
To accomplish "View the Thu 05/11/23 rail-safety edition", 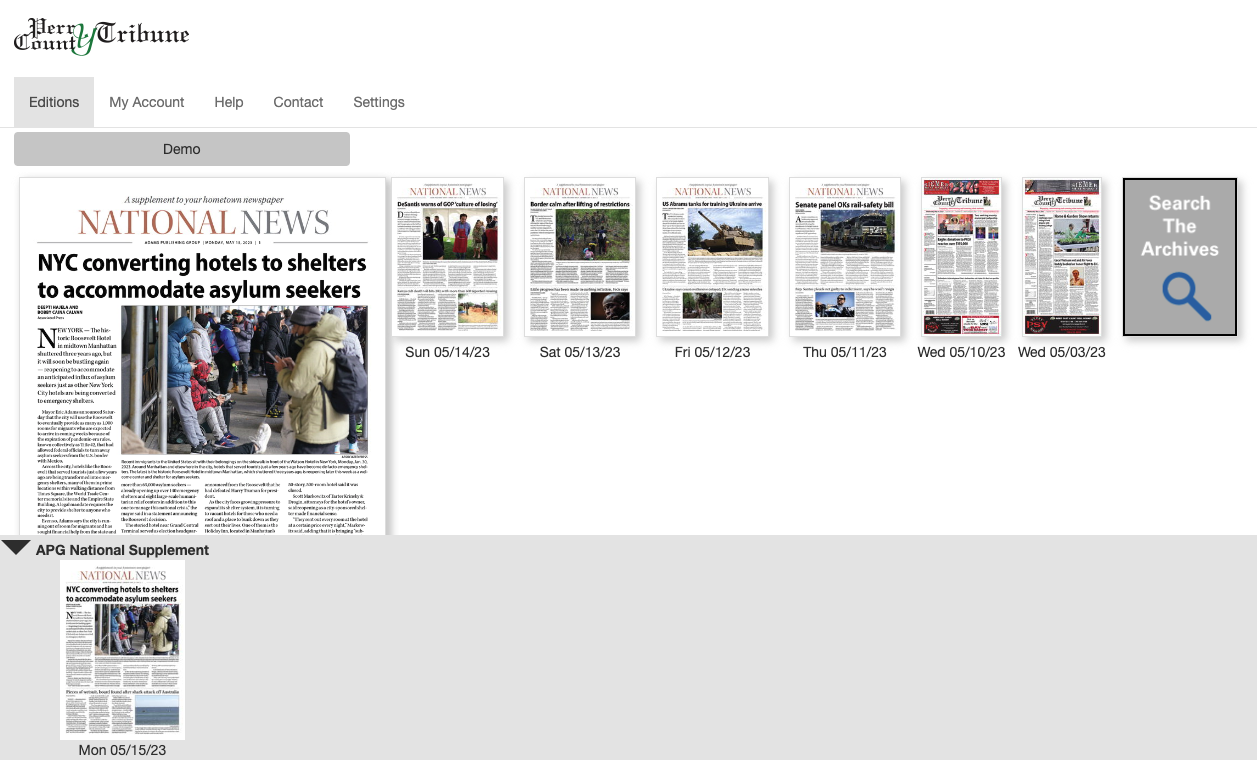I will [845, 257].
